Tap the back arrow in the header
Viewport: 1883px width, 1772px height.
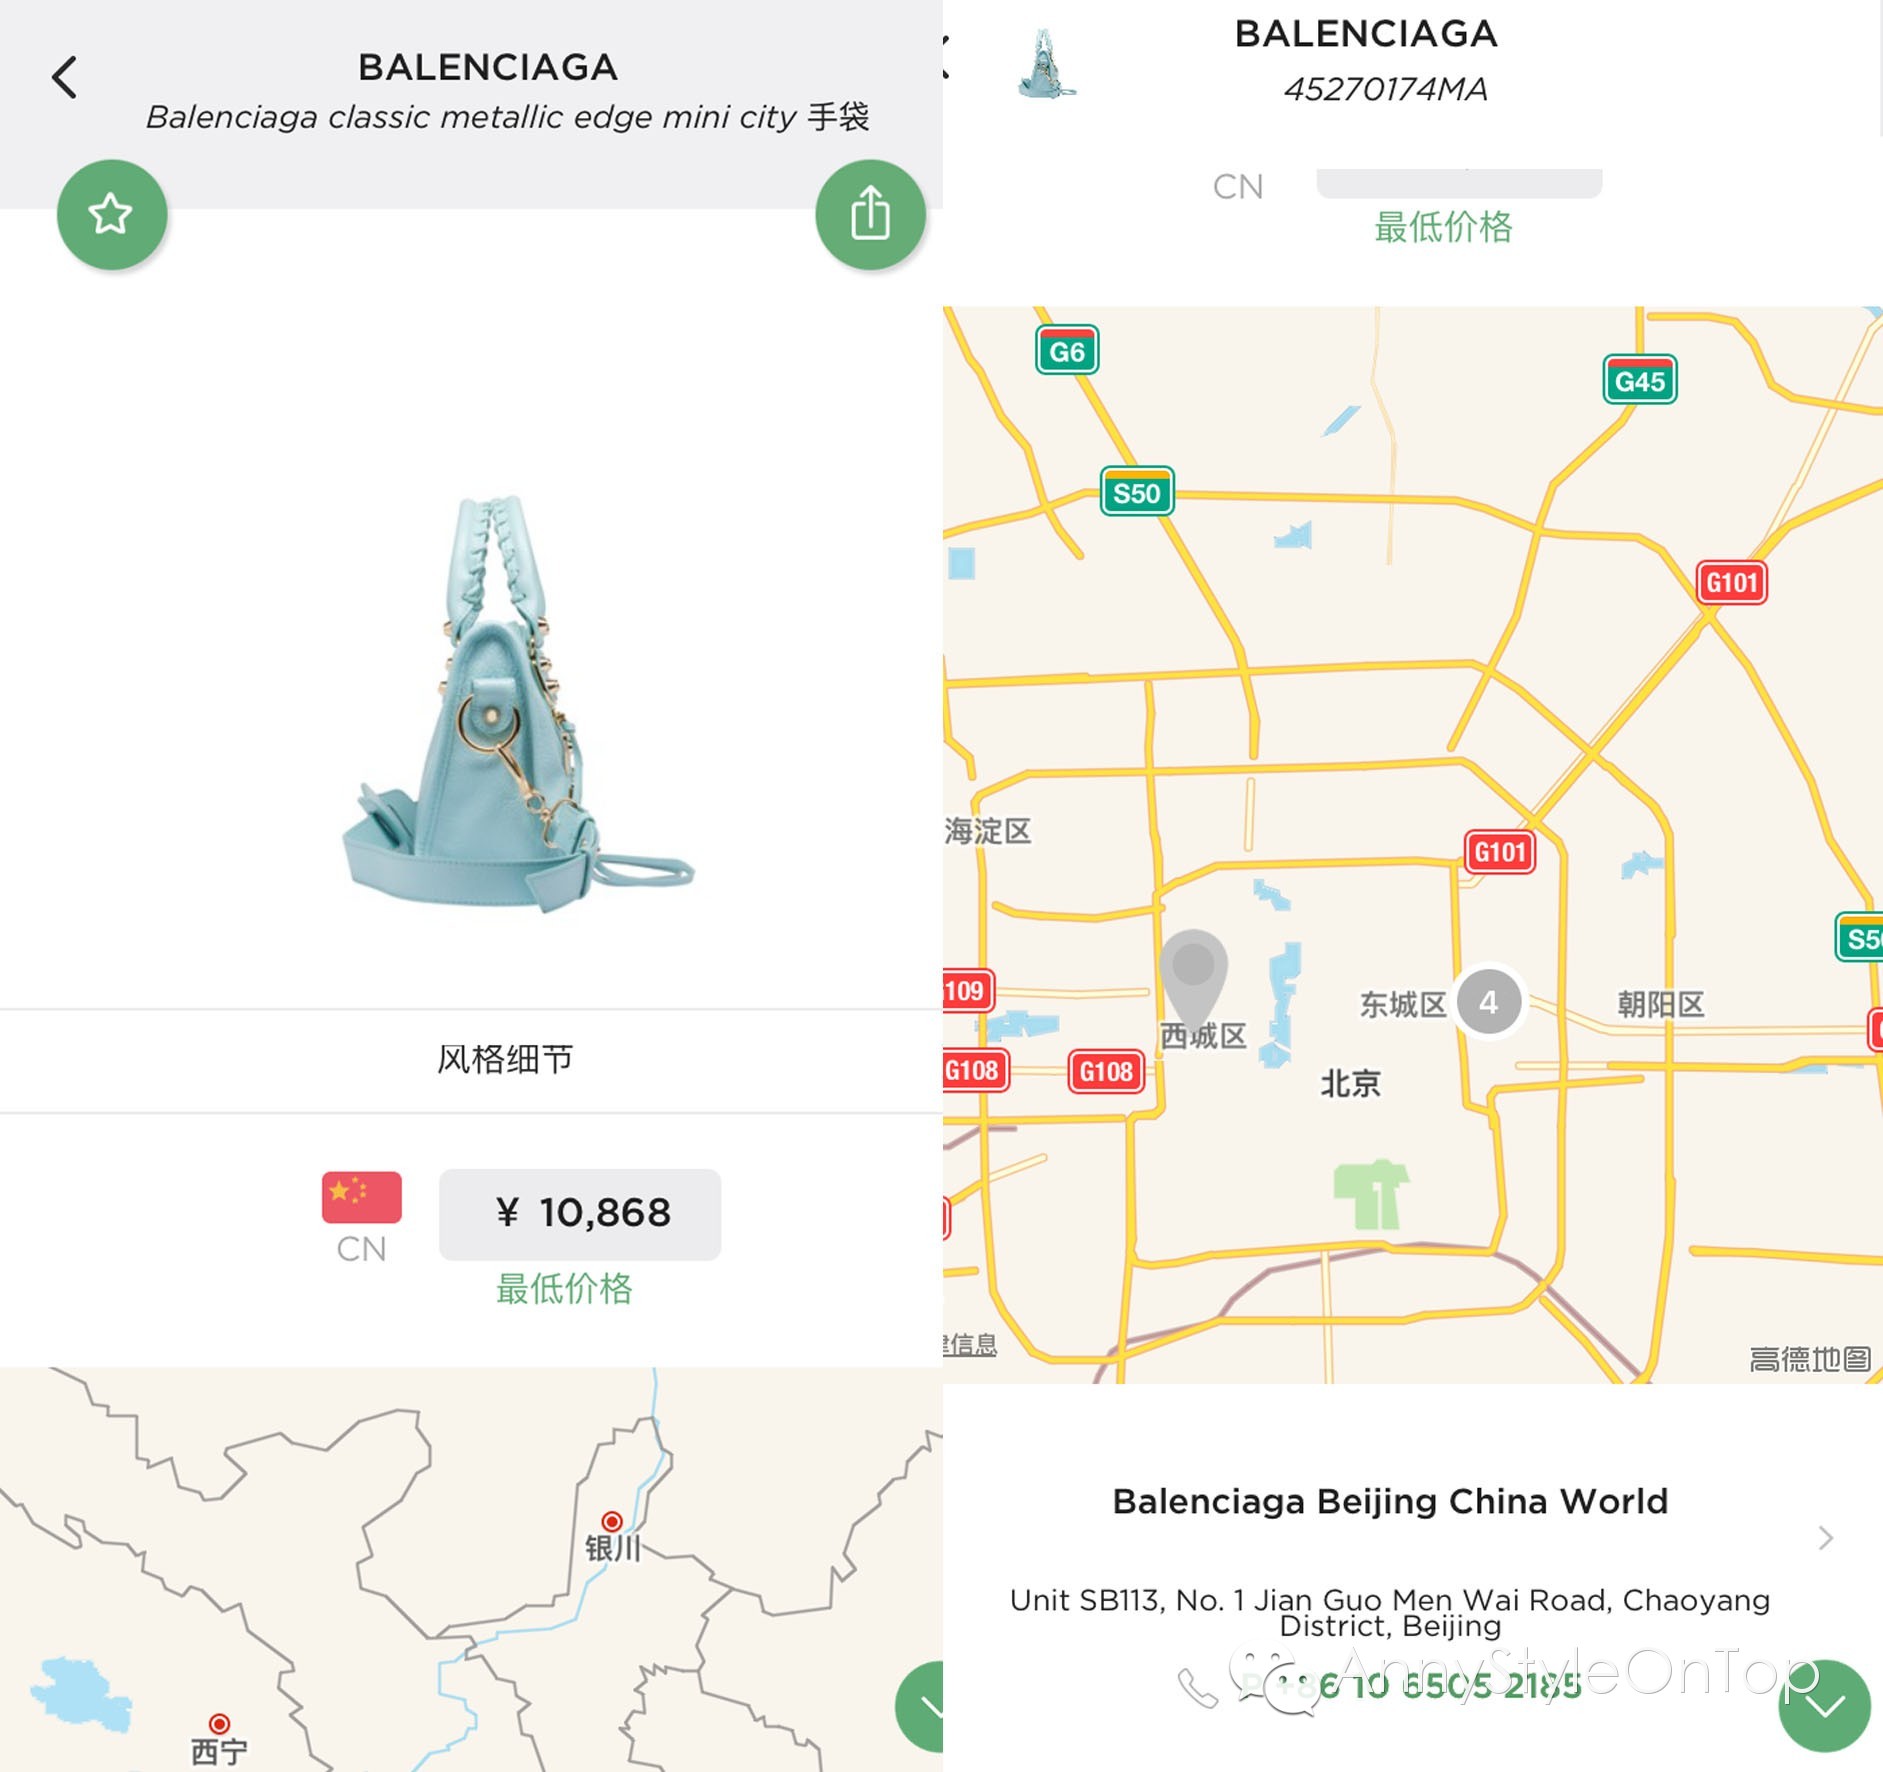click(x=65, y=77)
